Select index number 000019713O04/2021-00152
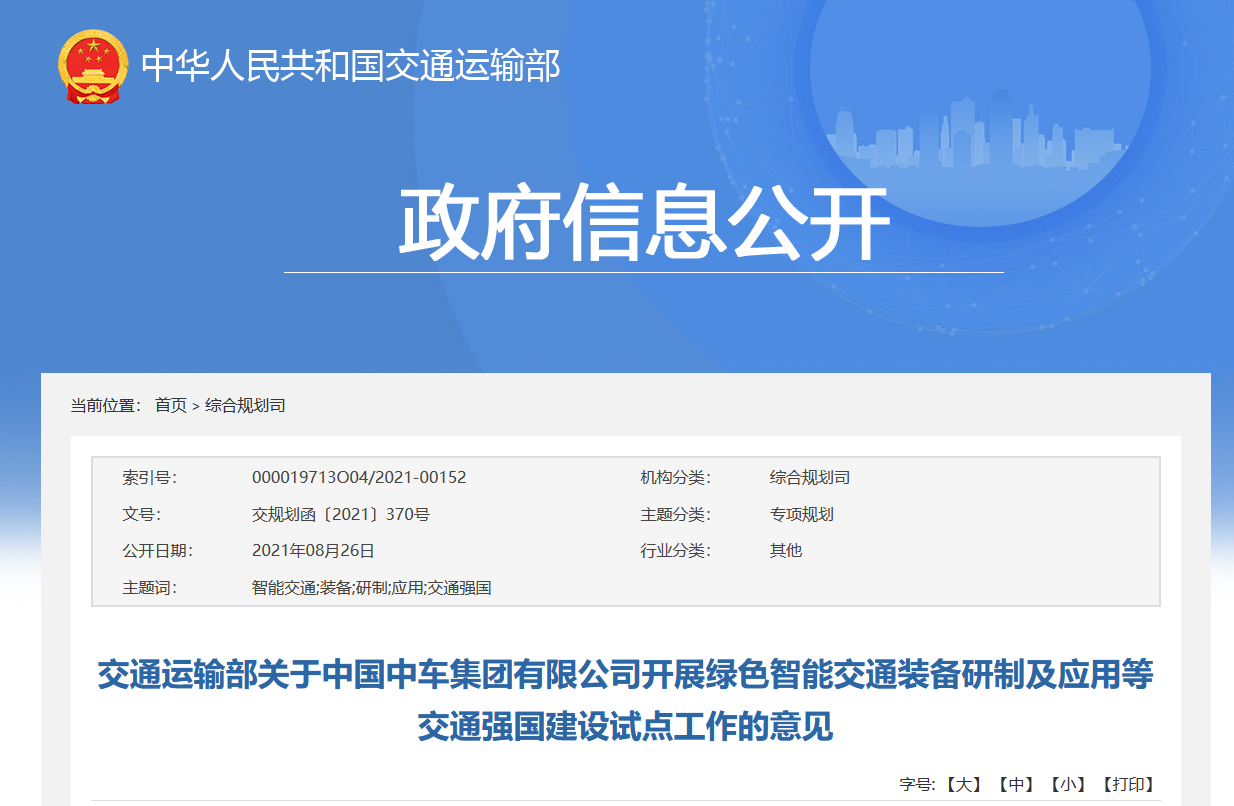This screenshot has height=806, width=1234. click(x=359, y=477)
